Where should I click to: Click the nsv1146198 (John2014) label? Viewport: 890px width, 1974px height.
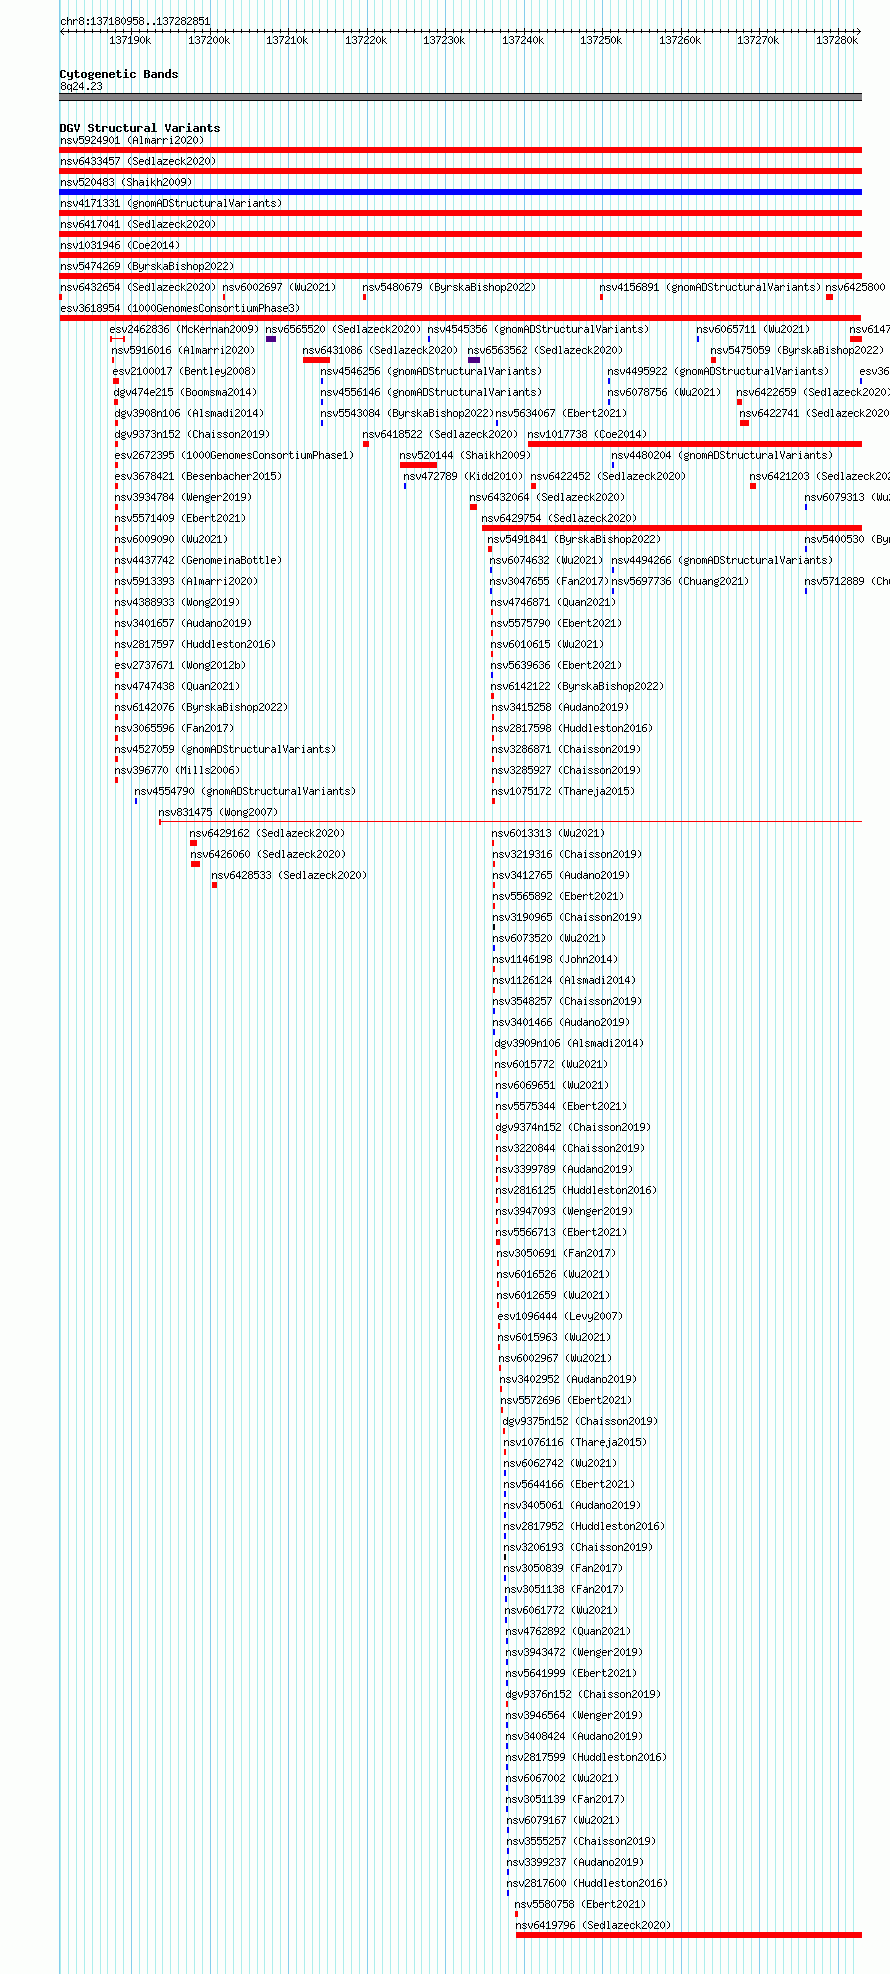[555, 959]
